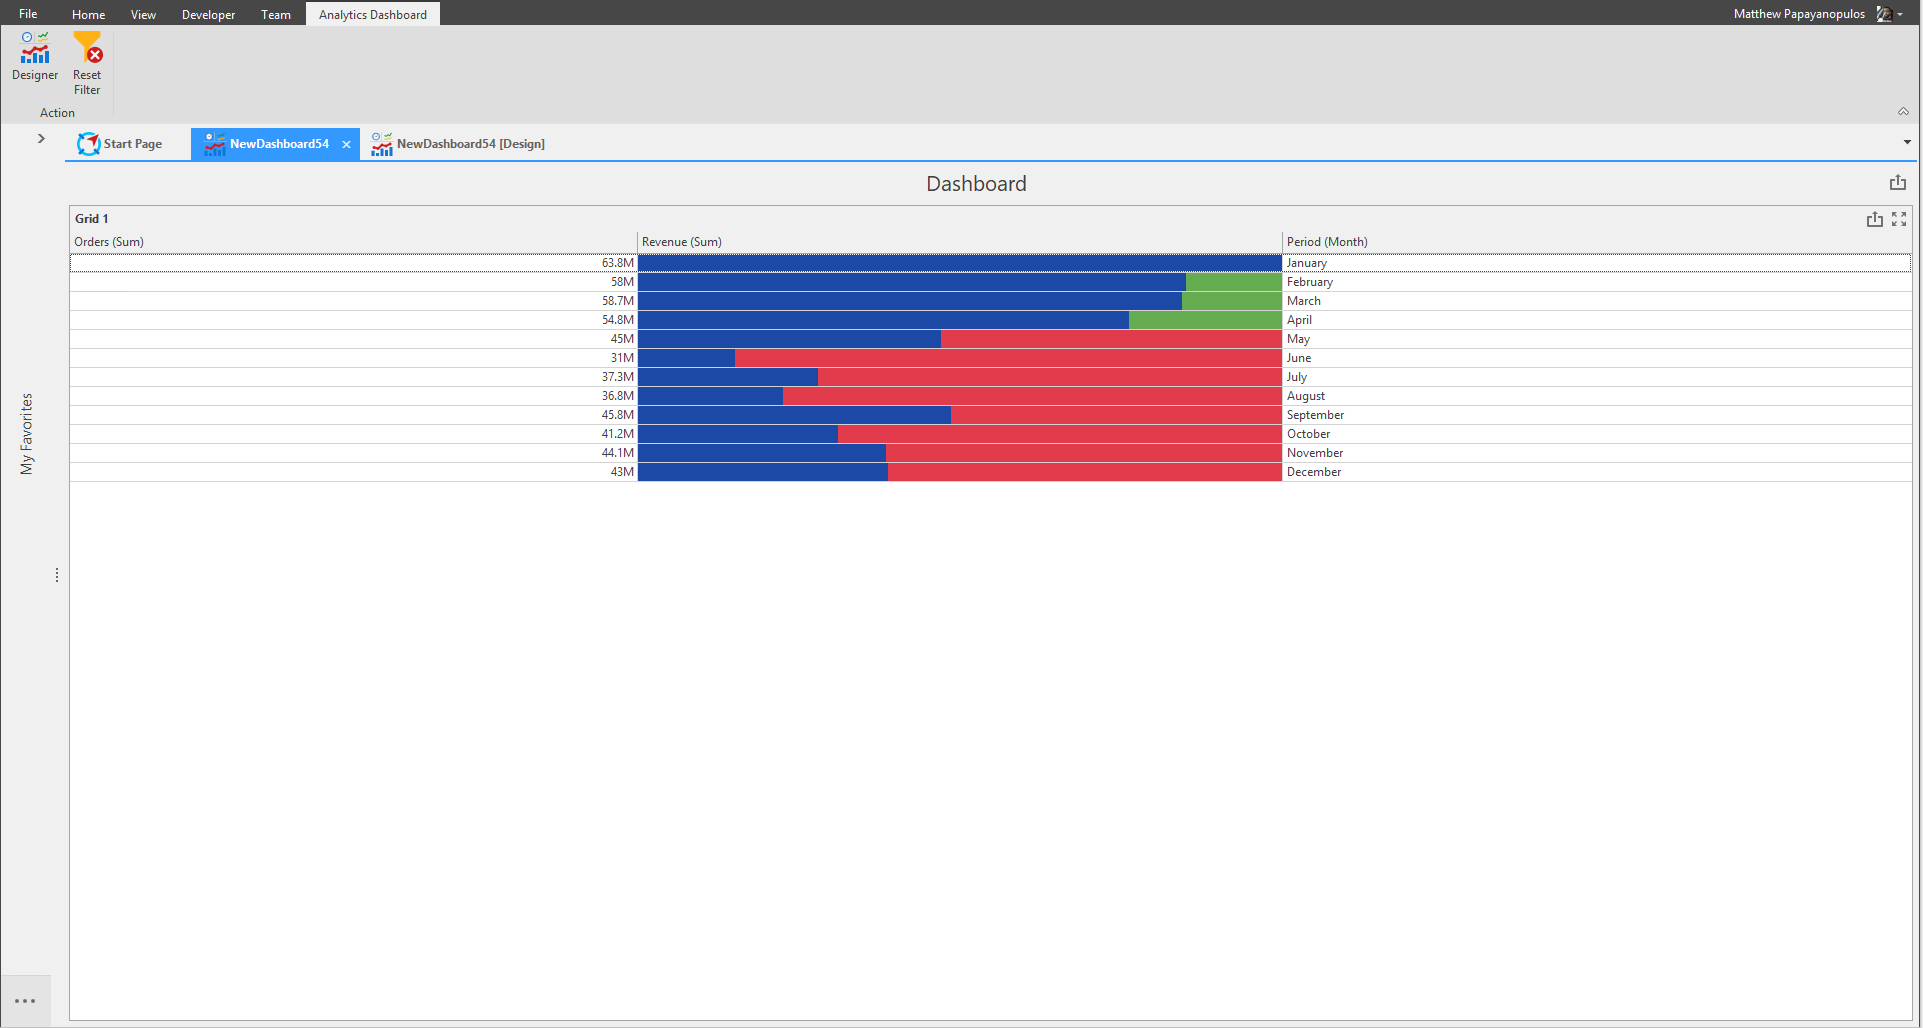Export Grid 1 using its export icon
The height and width of the screenshot is (1028, 1923).
pos(1875,219)
